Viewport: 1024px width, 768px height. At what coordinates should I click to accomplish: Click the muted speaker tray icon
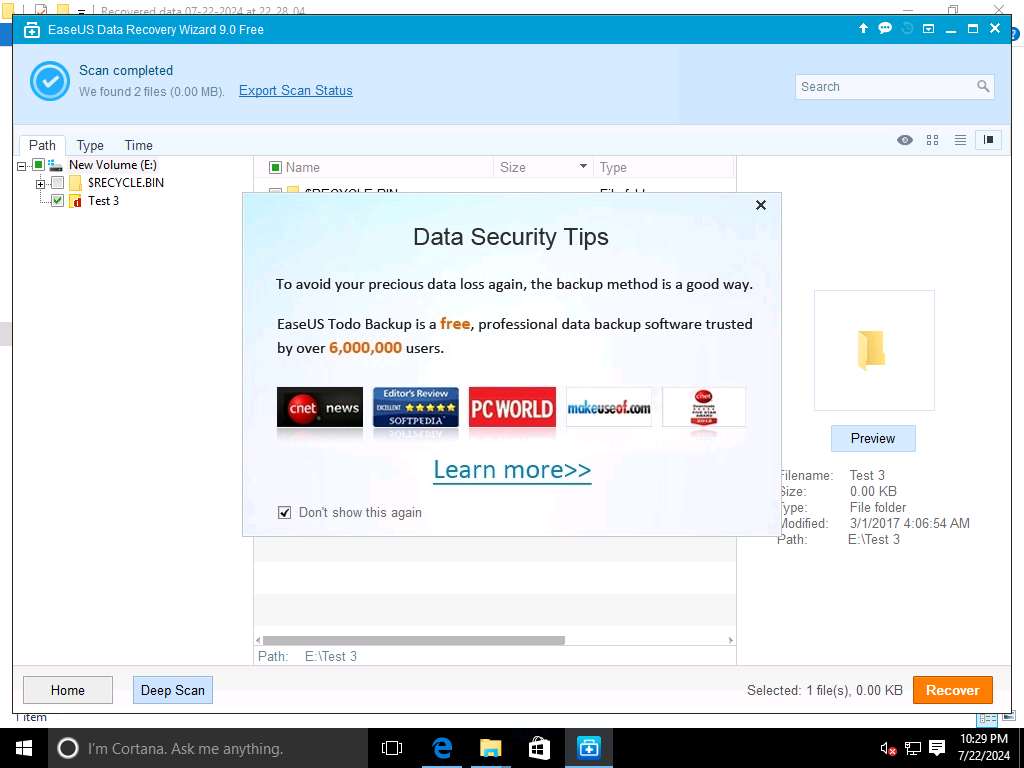coord(888,748)
